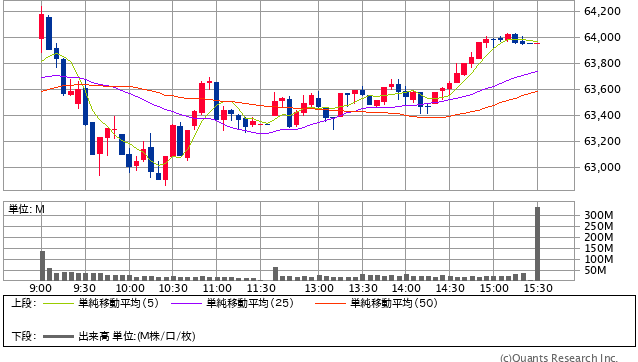Click the 13:00 time axis label
Screen dimensions: 638x362
click(x=319, y=288)
